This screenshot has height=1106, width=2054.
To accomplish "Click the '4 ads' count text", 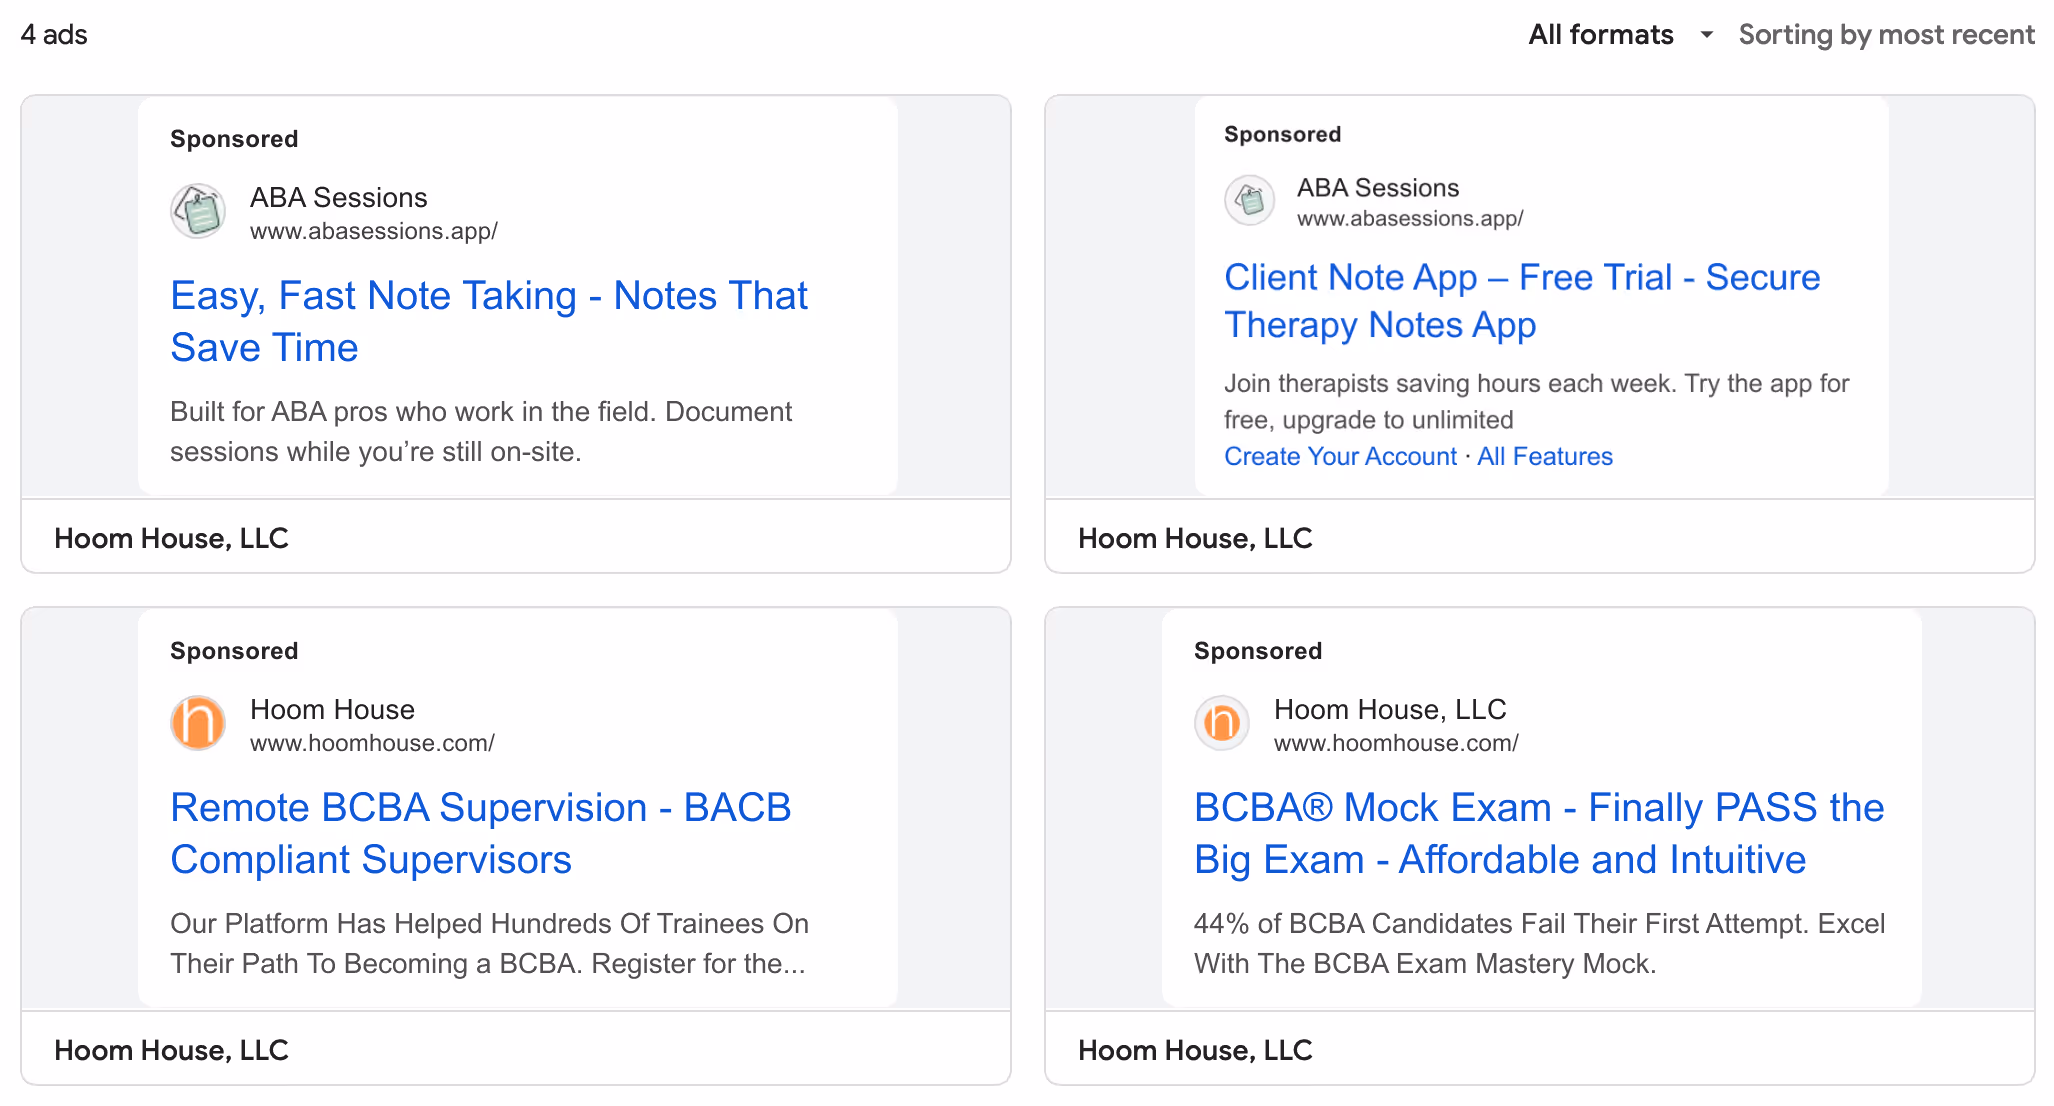I will [x=54, y=35].
